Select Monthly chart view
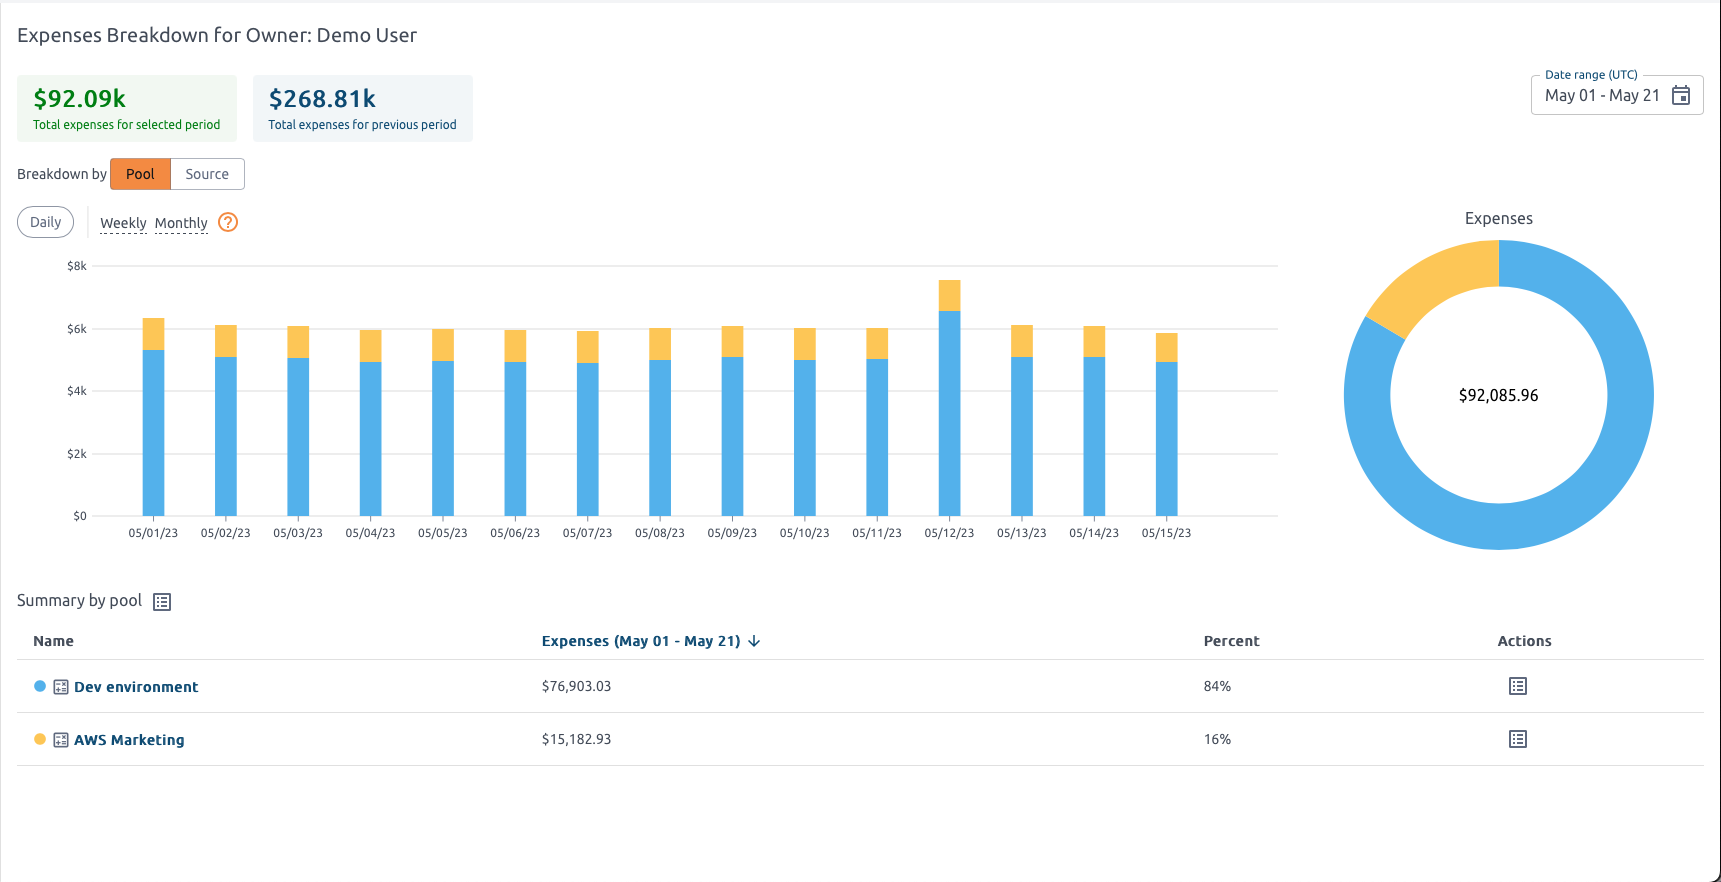Viewport: 1721px width, 882px height. pyautogui.click(x=181, y=223)
